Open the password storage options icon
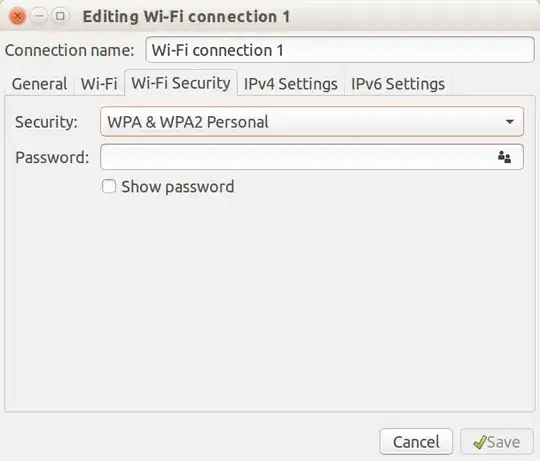The height and width of the screenshot is (461, 540). 504,157
